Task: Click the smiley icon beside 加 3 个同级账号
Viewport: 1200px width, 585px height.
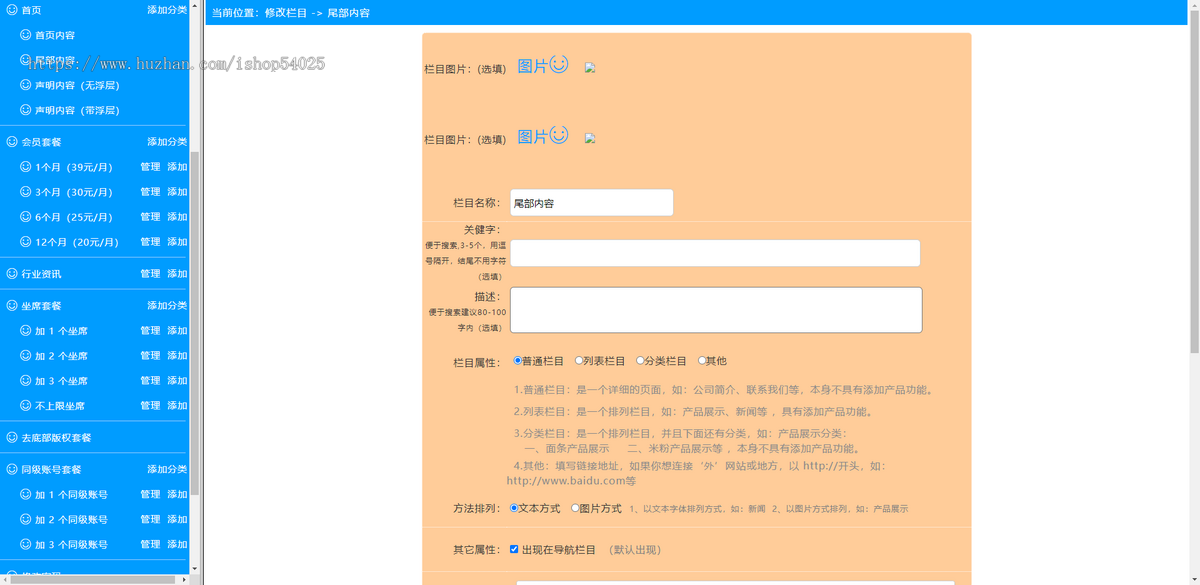Action: coord(26,545)
